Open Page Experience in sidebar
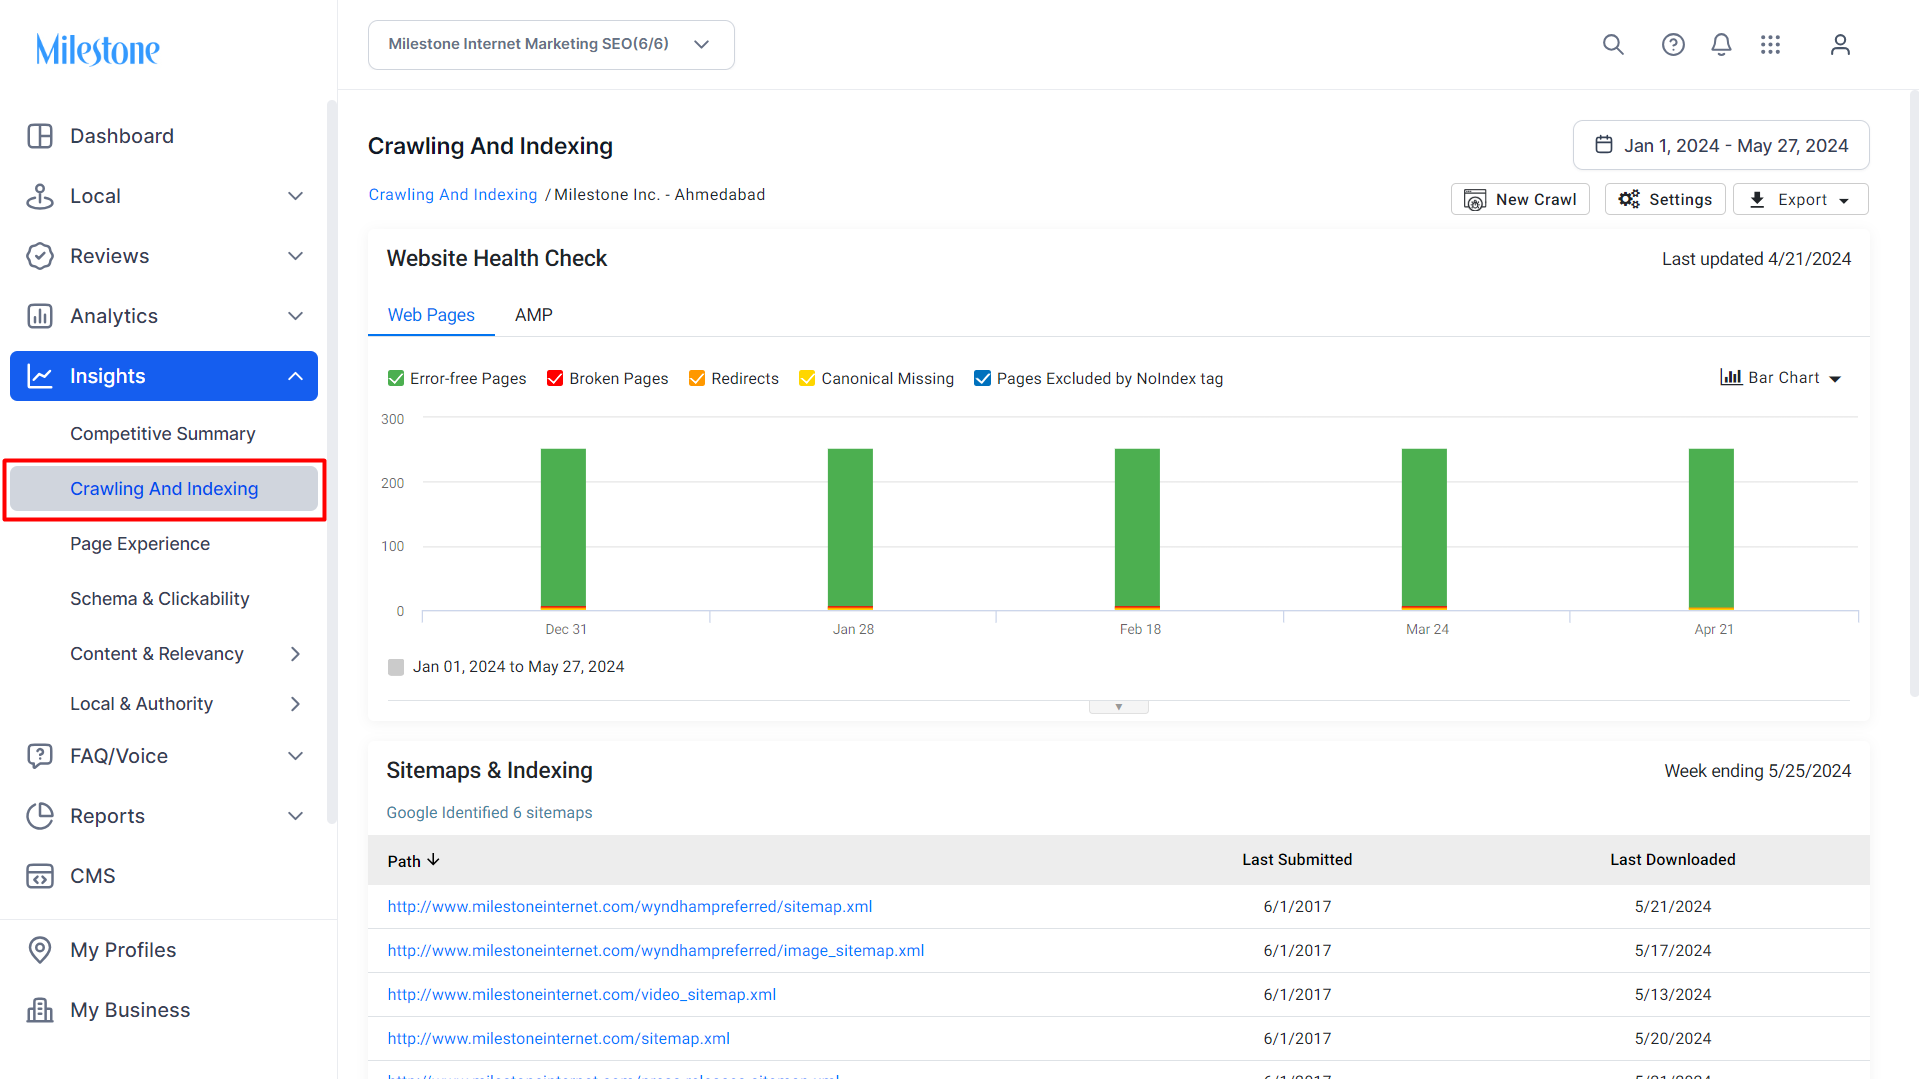The width and height of the screenshot is (1919, 1079). click(x=140, y=544)
